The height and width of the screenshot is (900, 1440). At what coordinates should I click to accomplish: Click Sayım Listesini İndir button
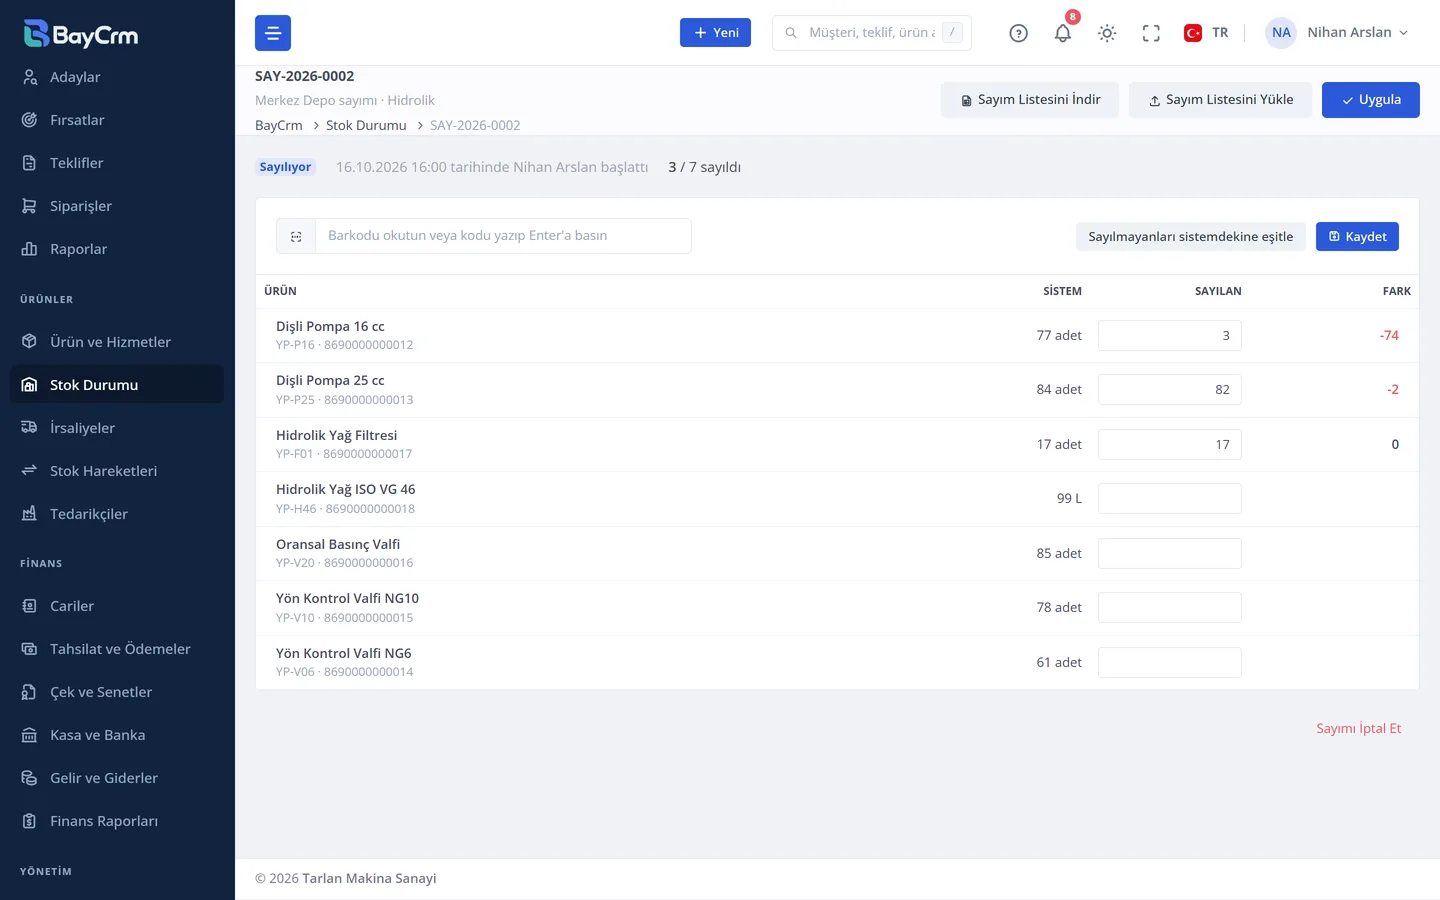point(1030,100)
